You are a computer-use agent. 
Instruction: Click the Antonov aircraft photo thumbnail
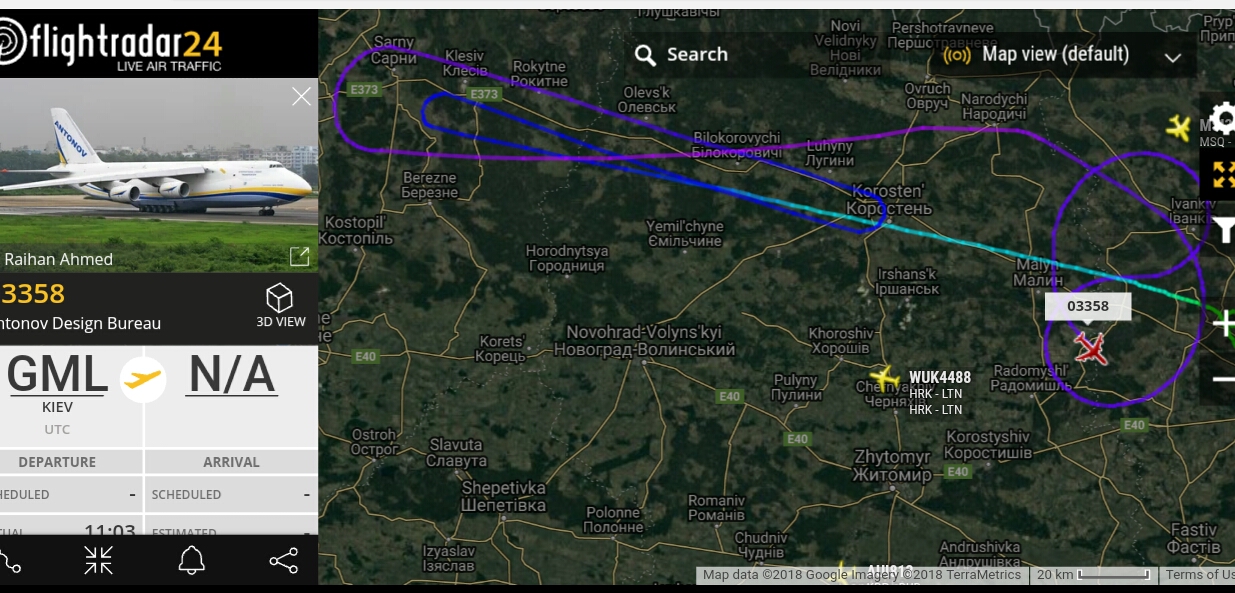click(x=158, y=175)
